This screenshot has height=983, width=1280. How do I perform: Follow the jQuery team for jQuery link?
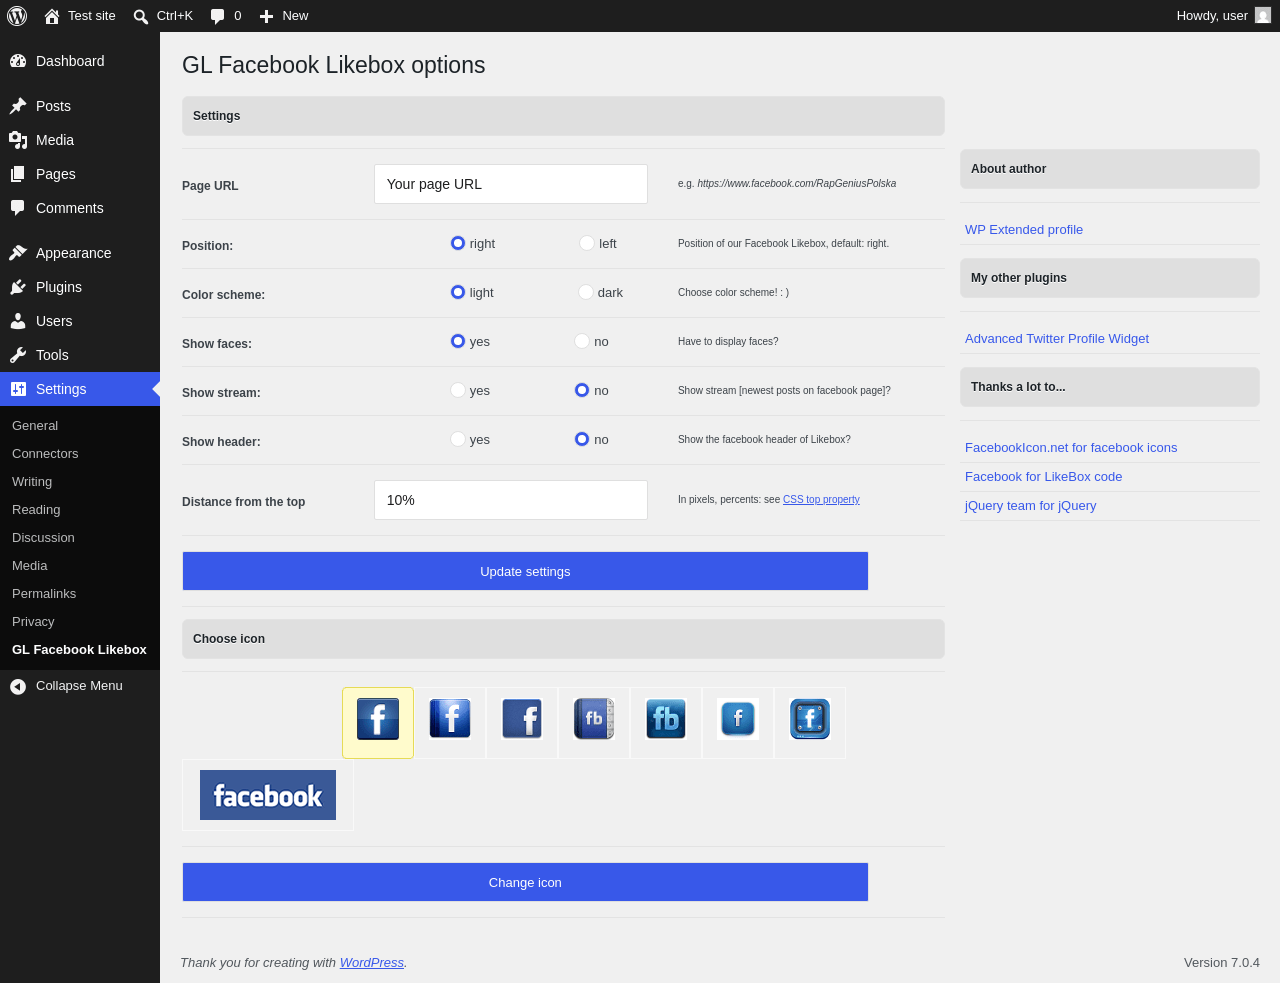tap(1030, 506)
